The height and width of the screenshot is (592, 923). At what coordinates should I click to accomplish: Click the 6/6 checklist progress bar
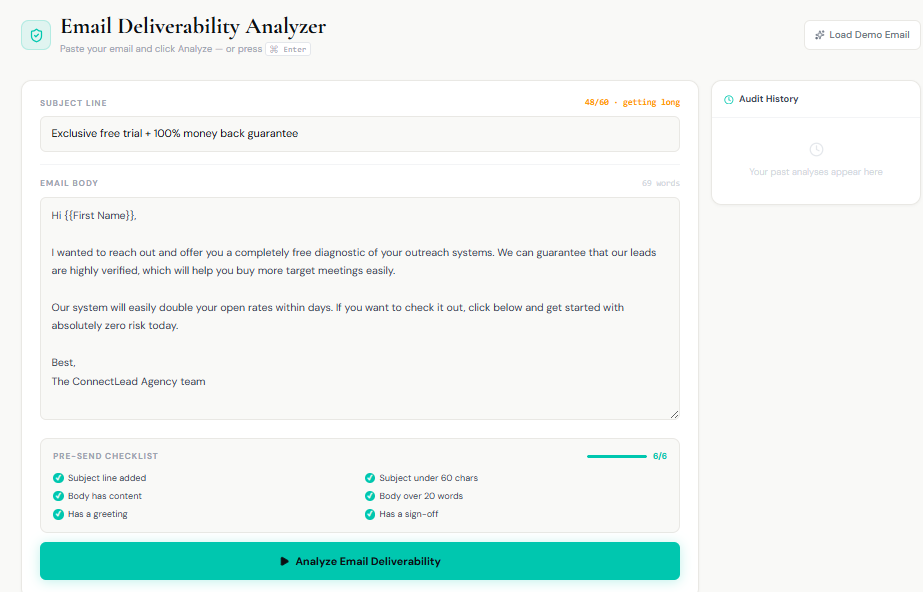pyautogui.click(x=616, y=456)
